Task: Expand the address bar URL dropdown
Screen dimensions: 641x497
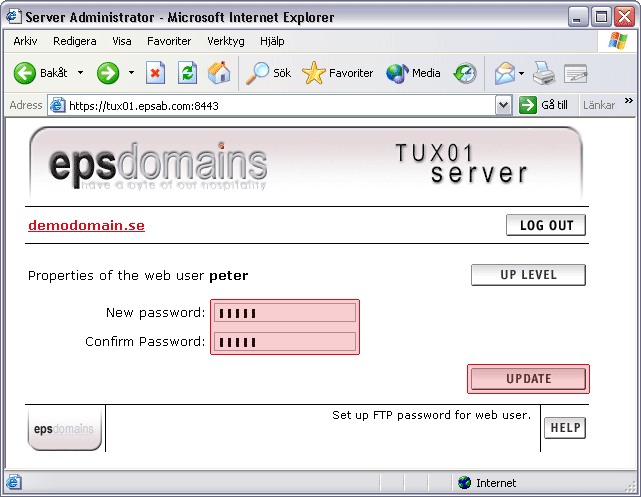Action: tap(504, 105)
